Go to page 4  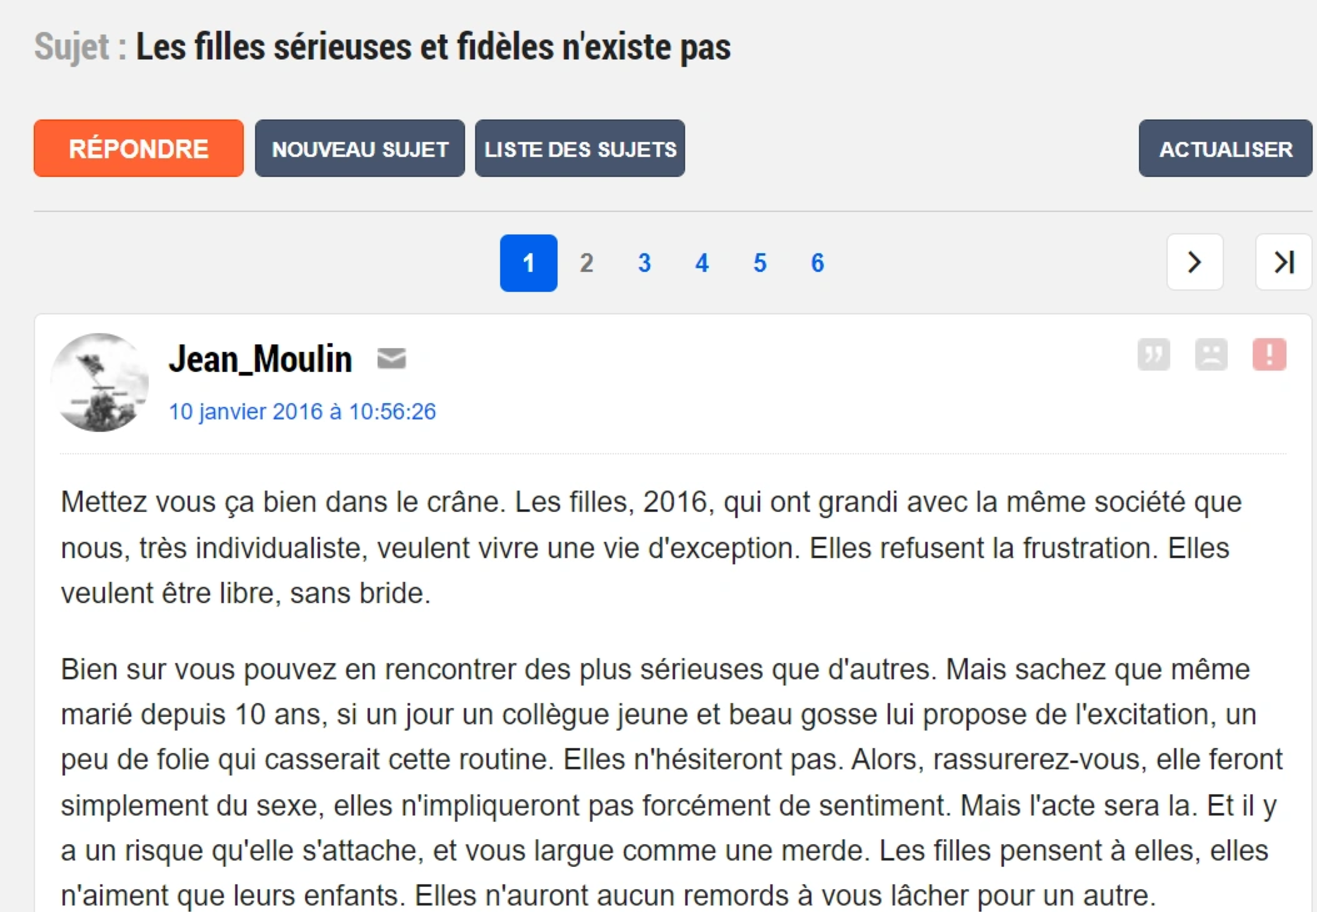702,263
